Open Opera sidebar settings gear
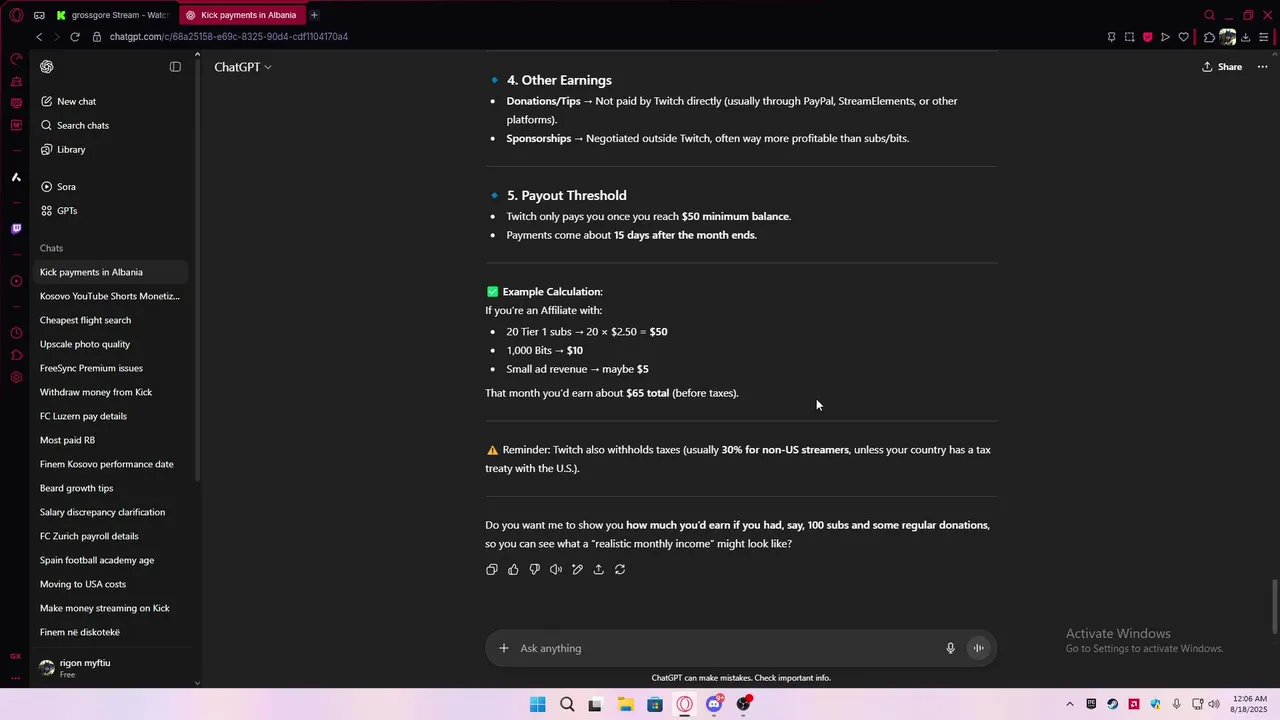This screenshot has height=720, width=1280. [16, 377]
